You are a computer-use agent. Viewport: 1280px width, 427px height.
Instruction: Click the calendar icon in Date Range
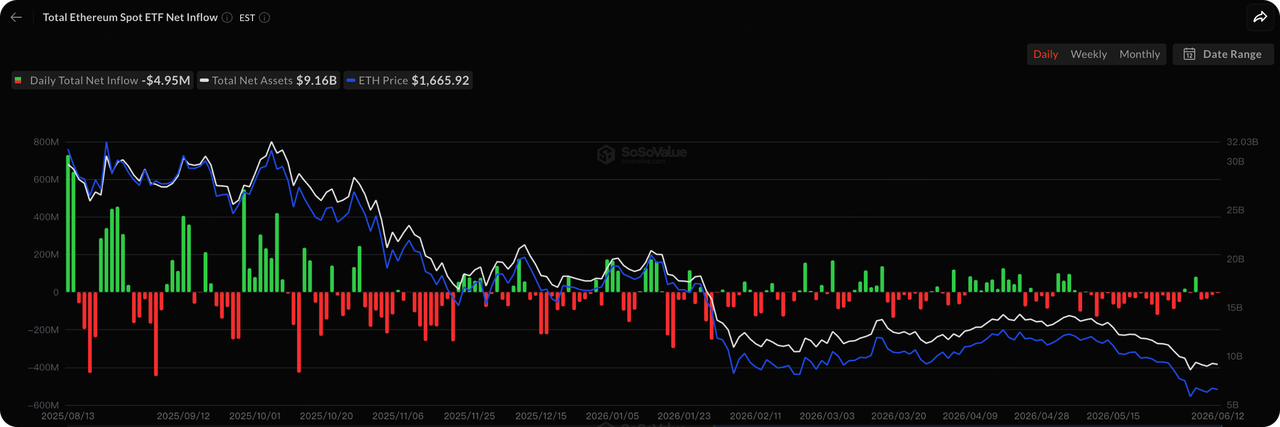click(1189, 54)
